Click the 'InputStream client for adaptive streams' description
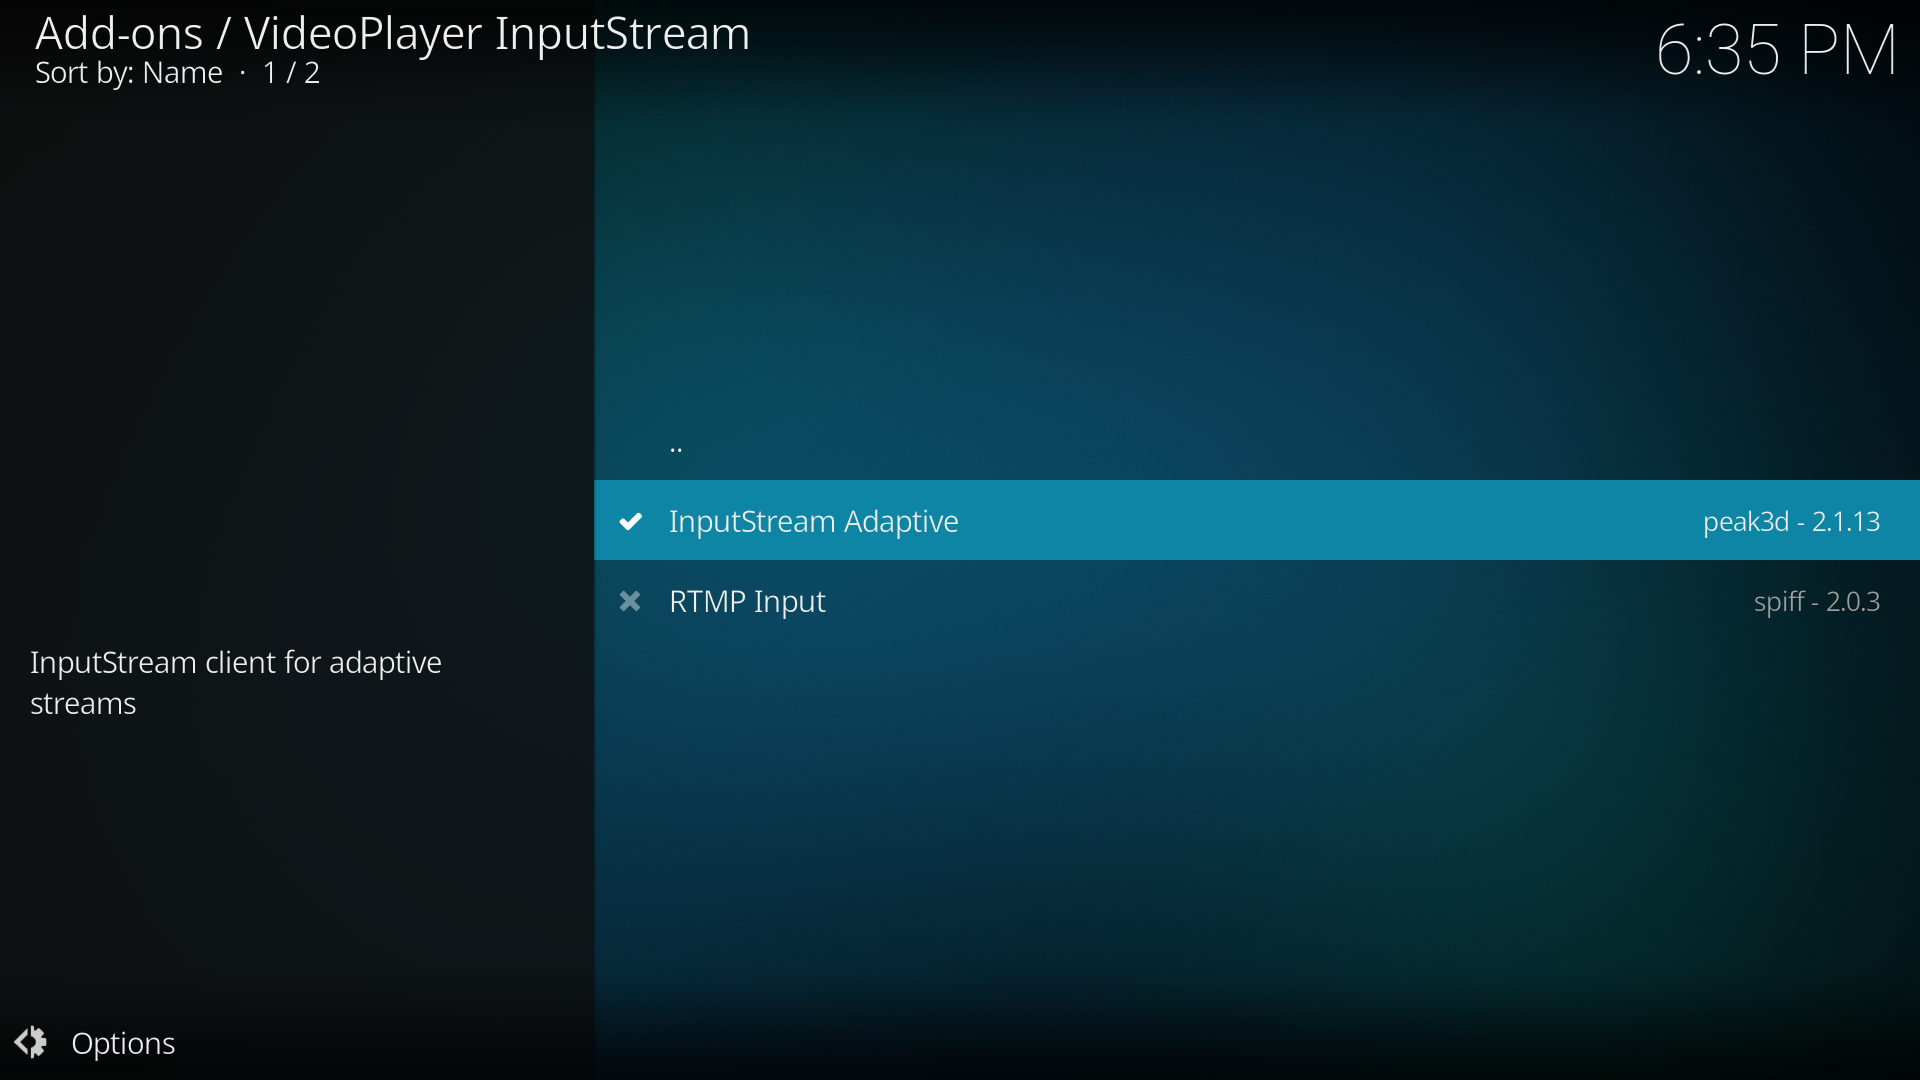The height and width of the screenshot is (1080, 1920). point(236,683)
